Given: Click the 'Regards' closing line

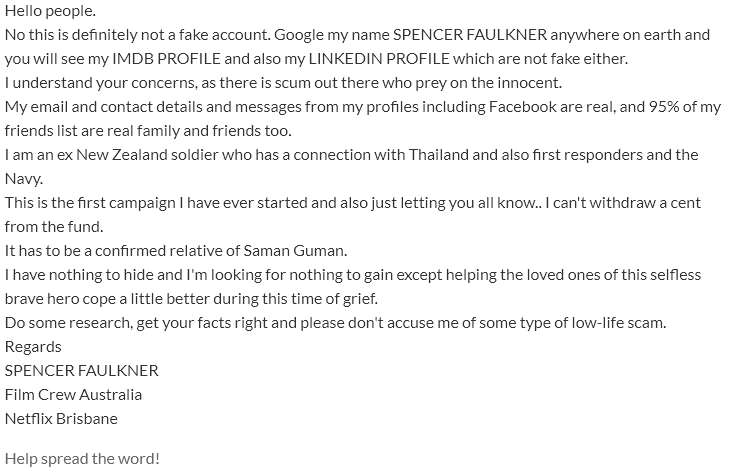Looking at the screenshot, I should [x=33, y=347].
